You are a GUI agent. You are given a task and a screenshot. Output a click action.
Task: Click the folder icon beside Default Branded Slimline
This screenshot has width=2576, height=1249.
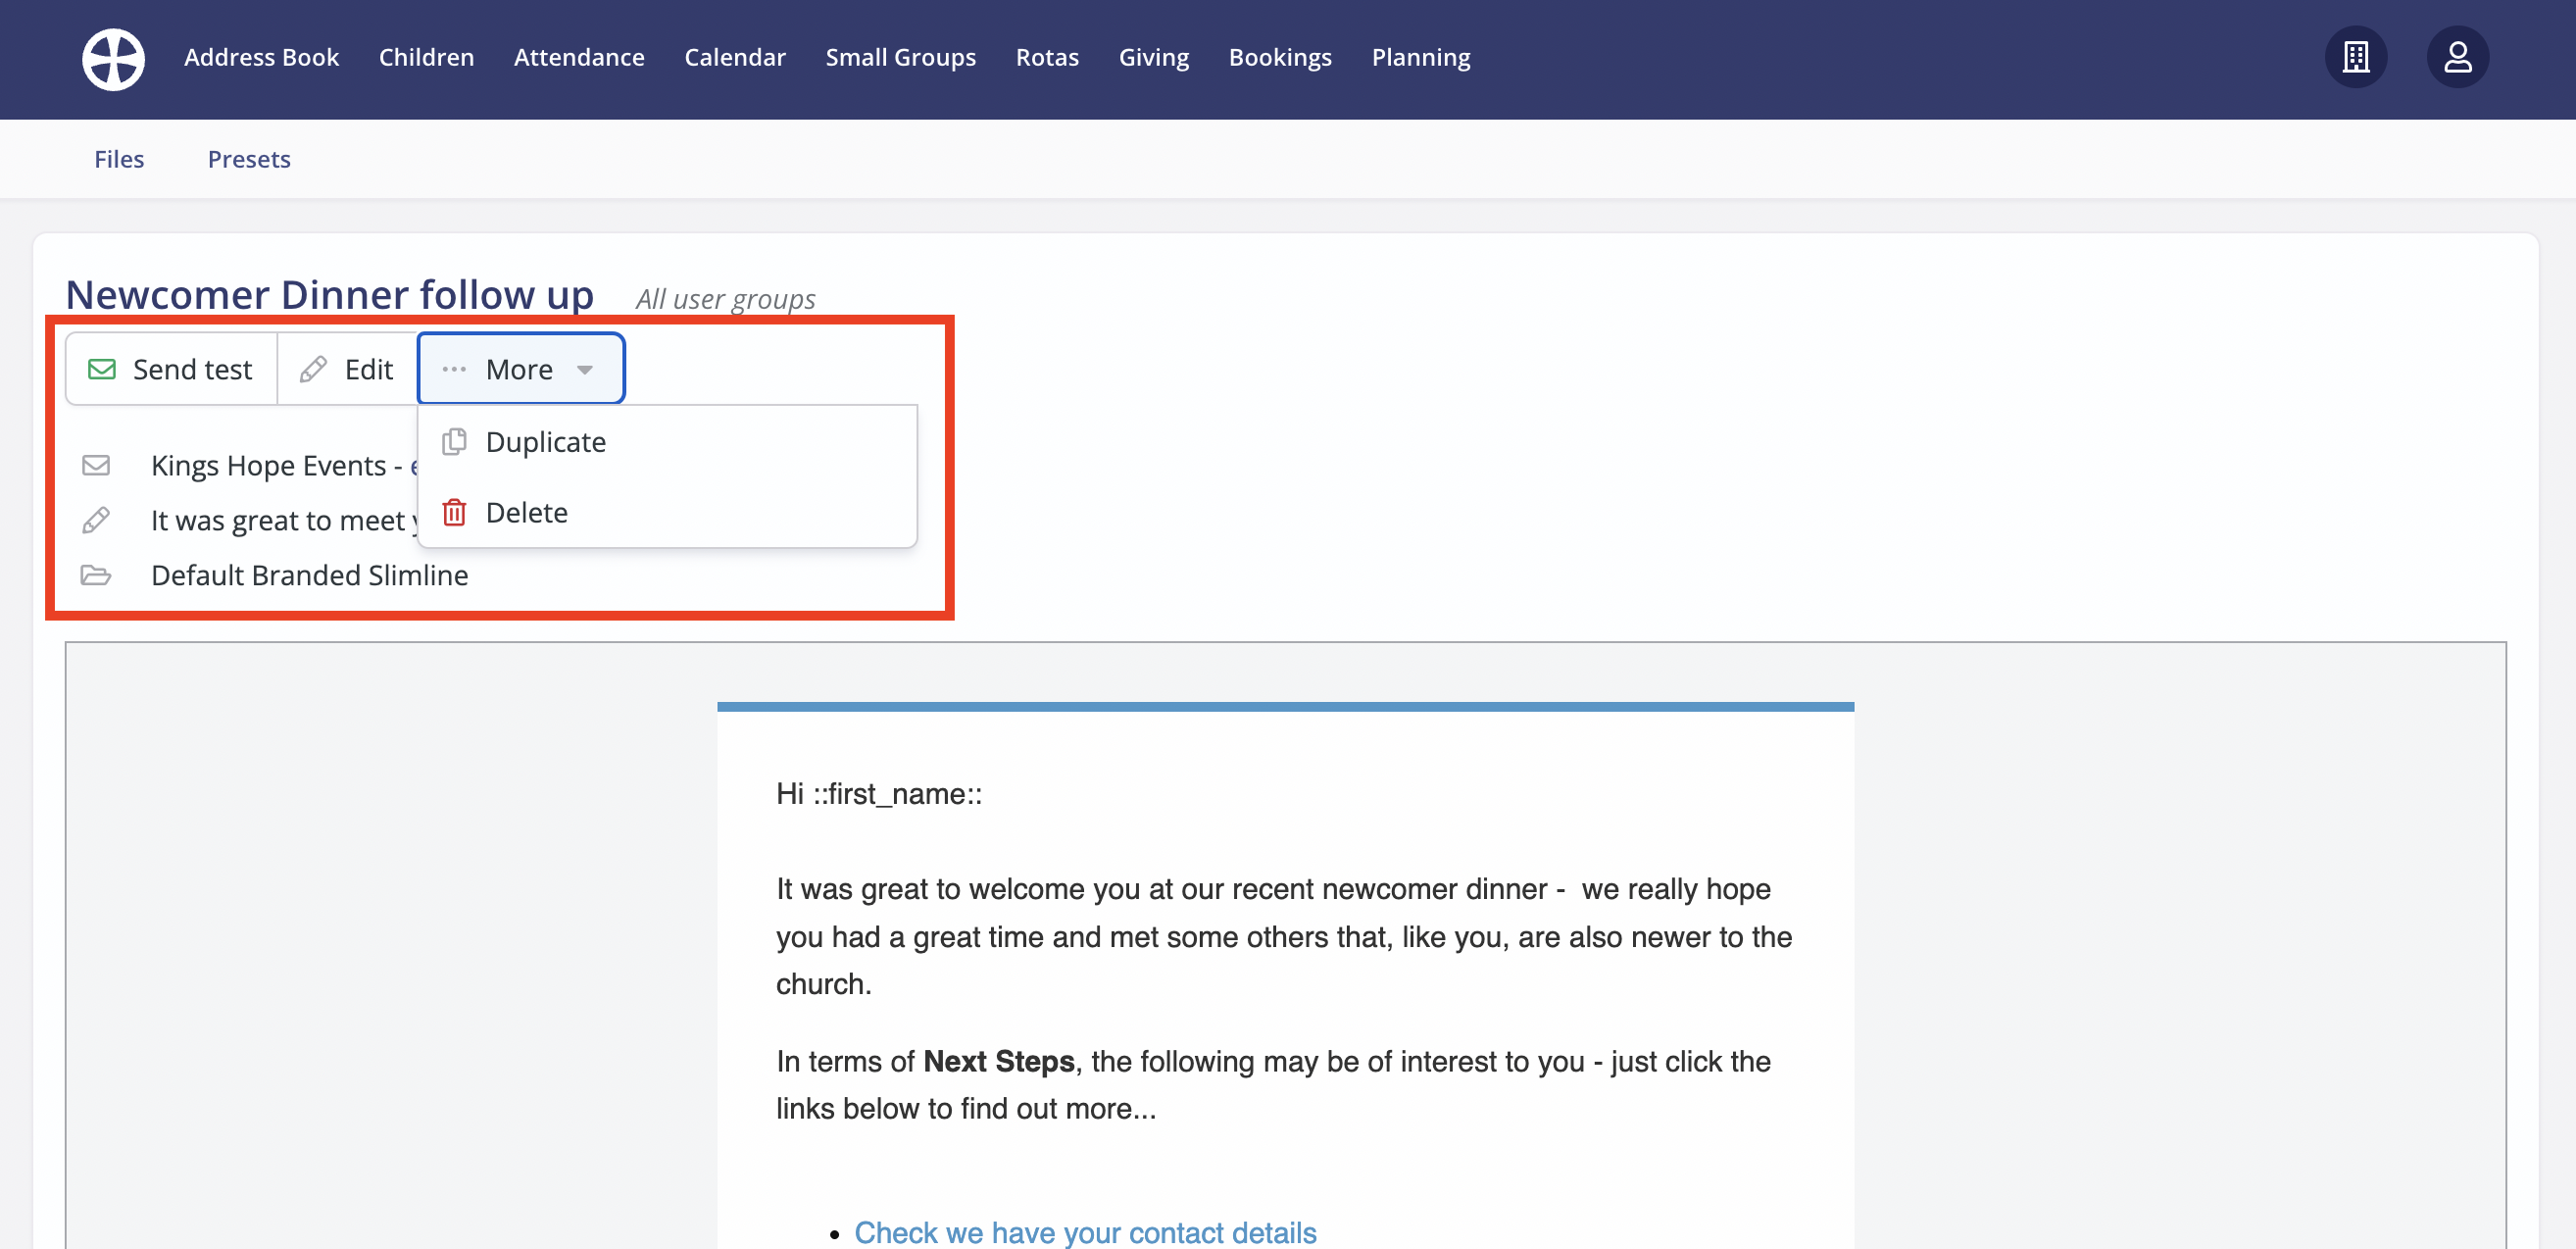(96, 575)
